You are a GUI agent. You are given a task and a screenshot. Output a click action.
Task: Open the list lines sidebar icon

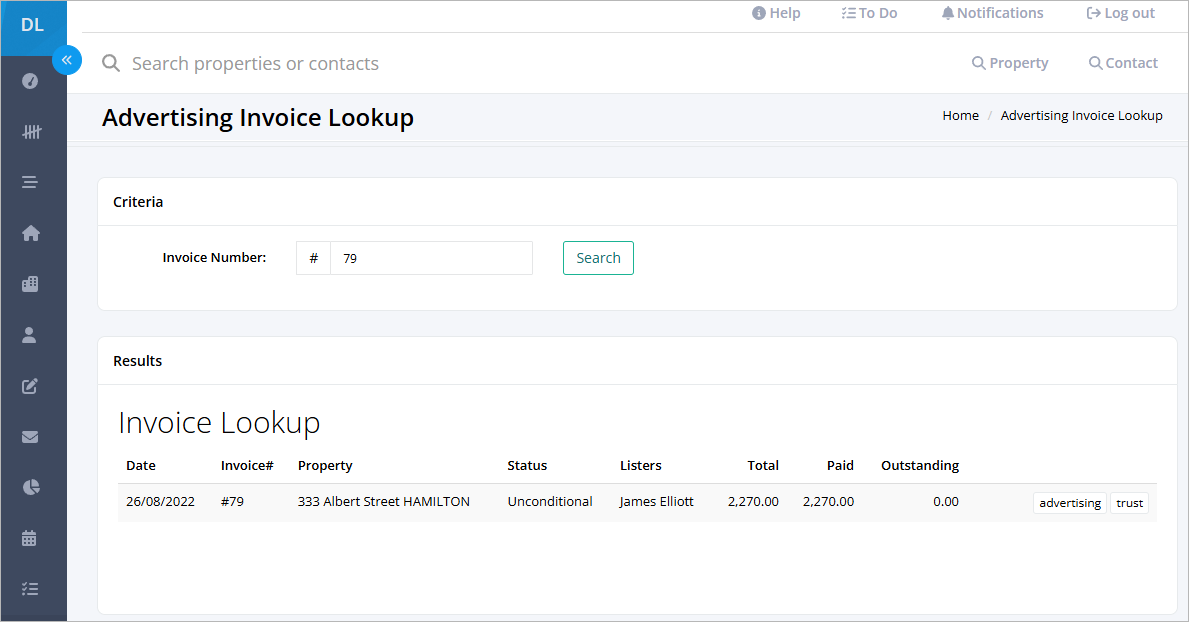[x=30, y=182]
